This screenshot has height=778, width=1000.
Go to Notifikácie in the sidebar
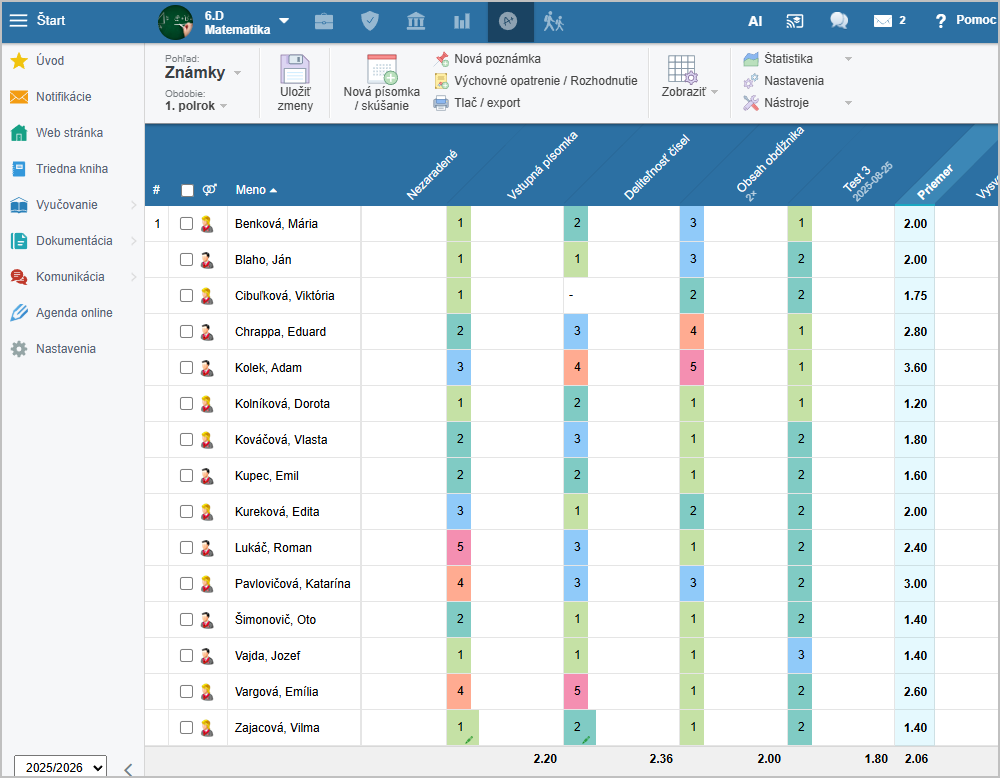(x=64, y=97)
